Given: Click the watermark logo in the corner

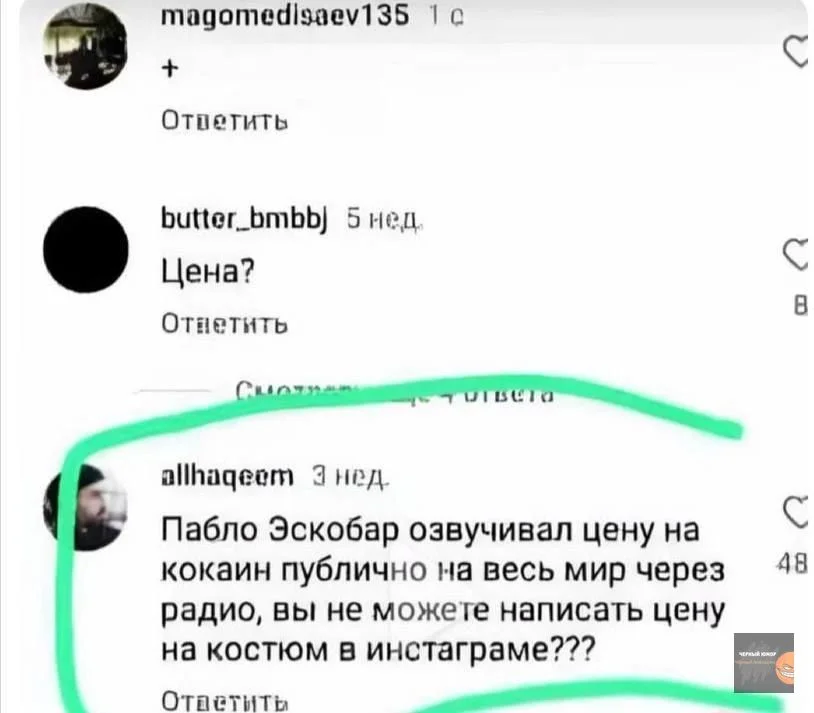Looking at the screenshot, I should [764, 663].
